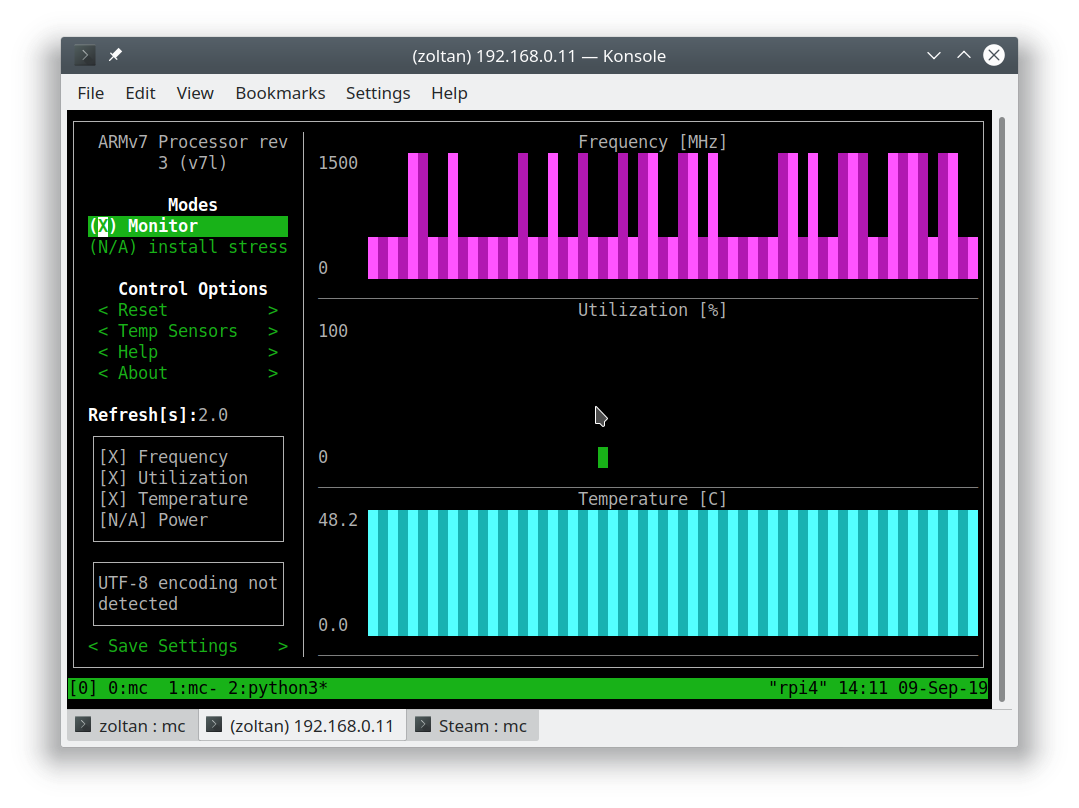Open the About option in Control Options

(x=142, y=373)
